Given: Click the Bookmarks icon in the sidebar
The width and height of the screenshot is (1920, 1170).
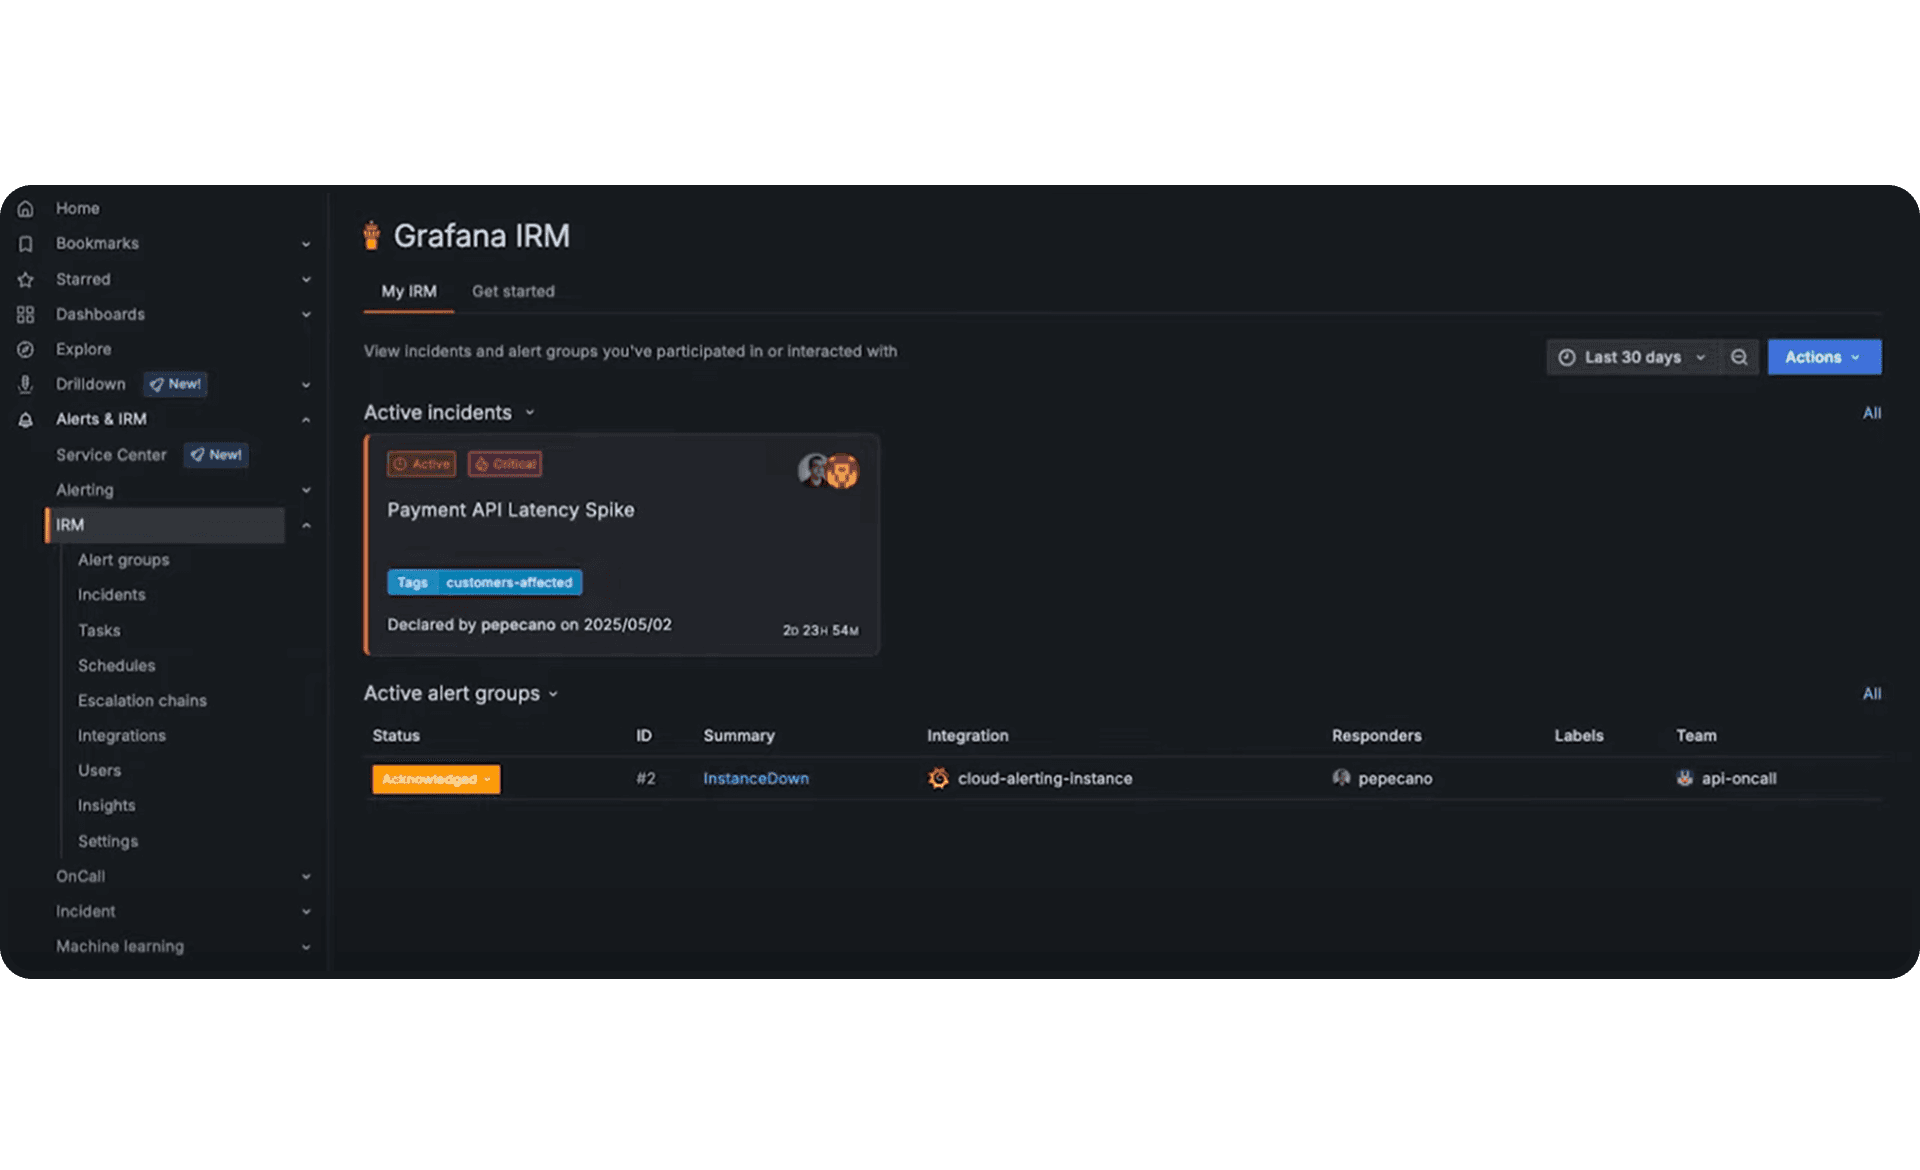Looking at the screenshot, I should [x=26, y=244].
